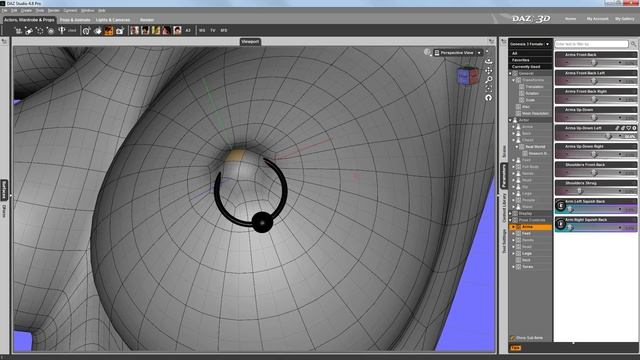This screenshot has height=360, width=640.
Task: Click the orange highlighted face toolbar icon
Action: tap(109, 31)
